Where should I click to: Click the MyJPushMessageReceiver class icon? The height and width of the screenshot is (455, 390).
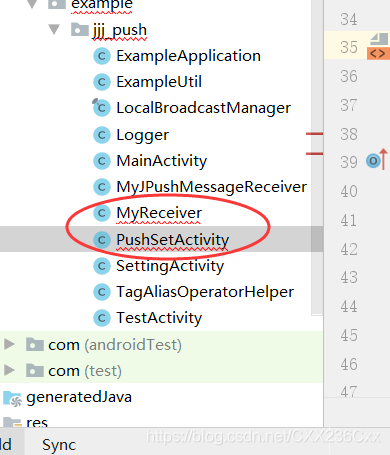[x=102, y=187]
